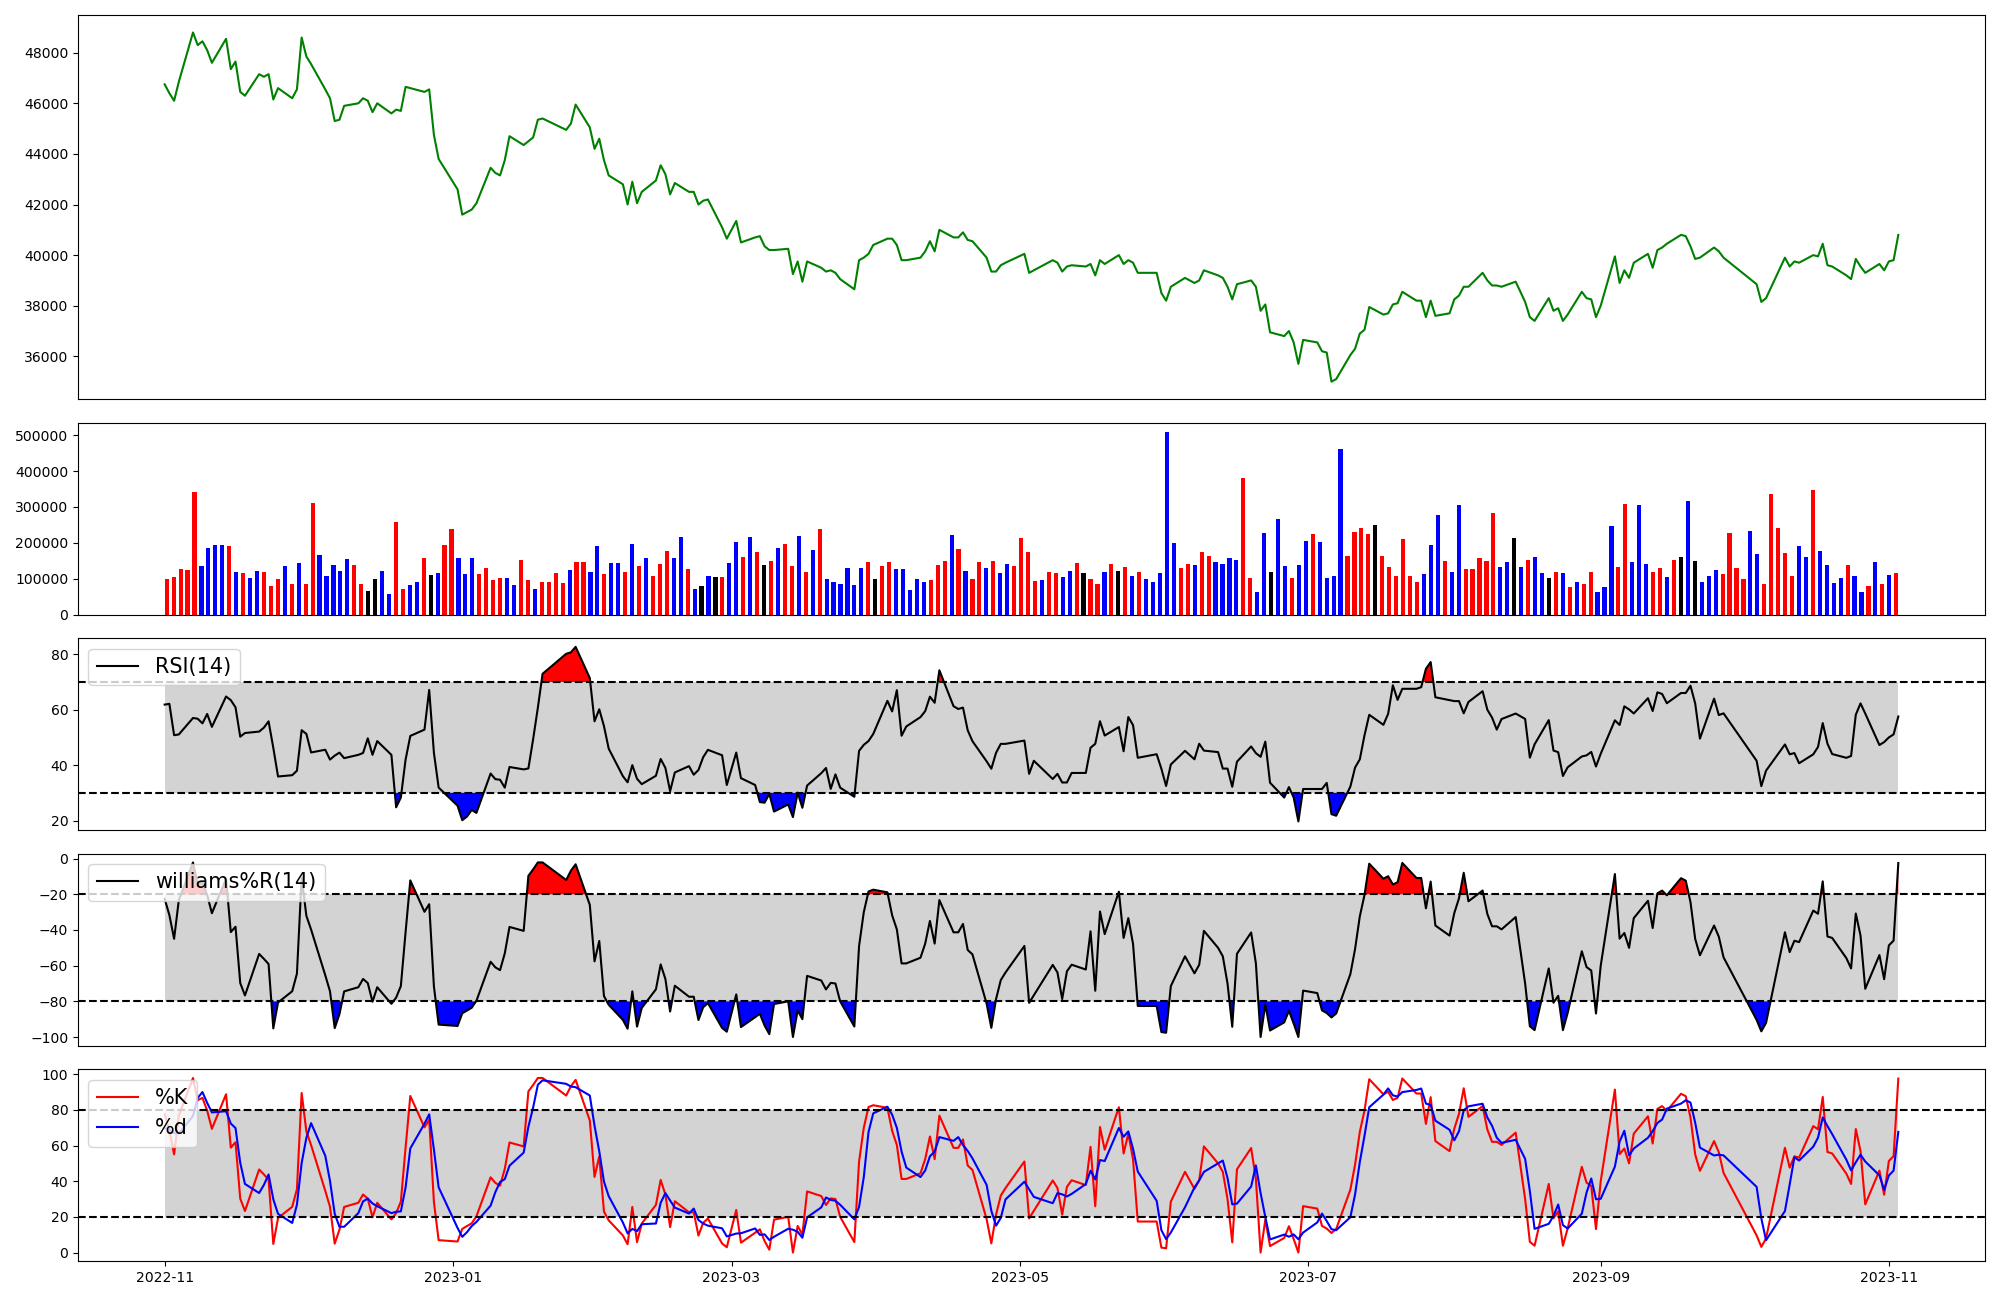Click the 2023-01 x-axis date label
This screenshot has width=2000, height=1300.
(453, 1277)
